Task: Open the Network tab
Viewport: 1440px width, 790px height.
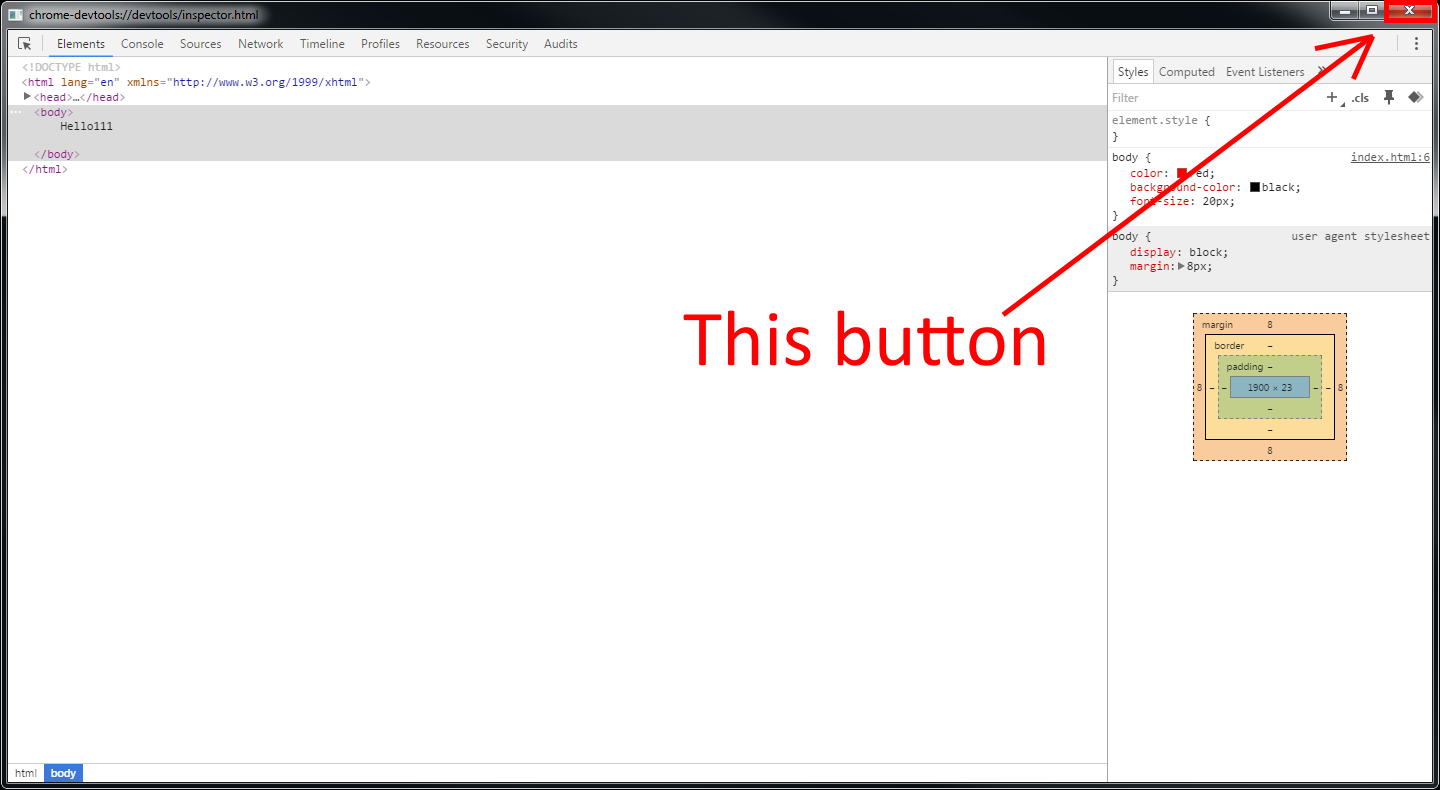Action: click(x=260, y=44)
